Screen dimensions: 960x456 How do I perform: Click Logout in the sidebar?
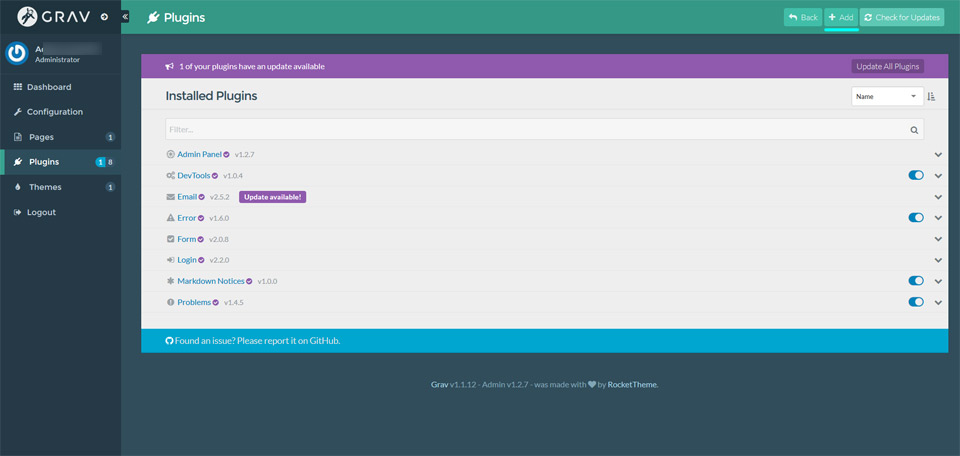(61, 212)
